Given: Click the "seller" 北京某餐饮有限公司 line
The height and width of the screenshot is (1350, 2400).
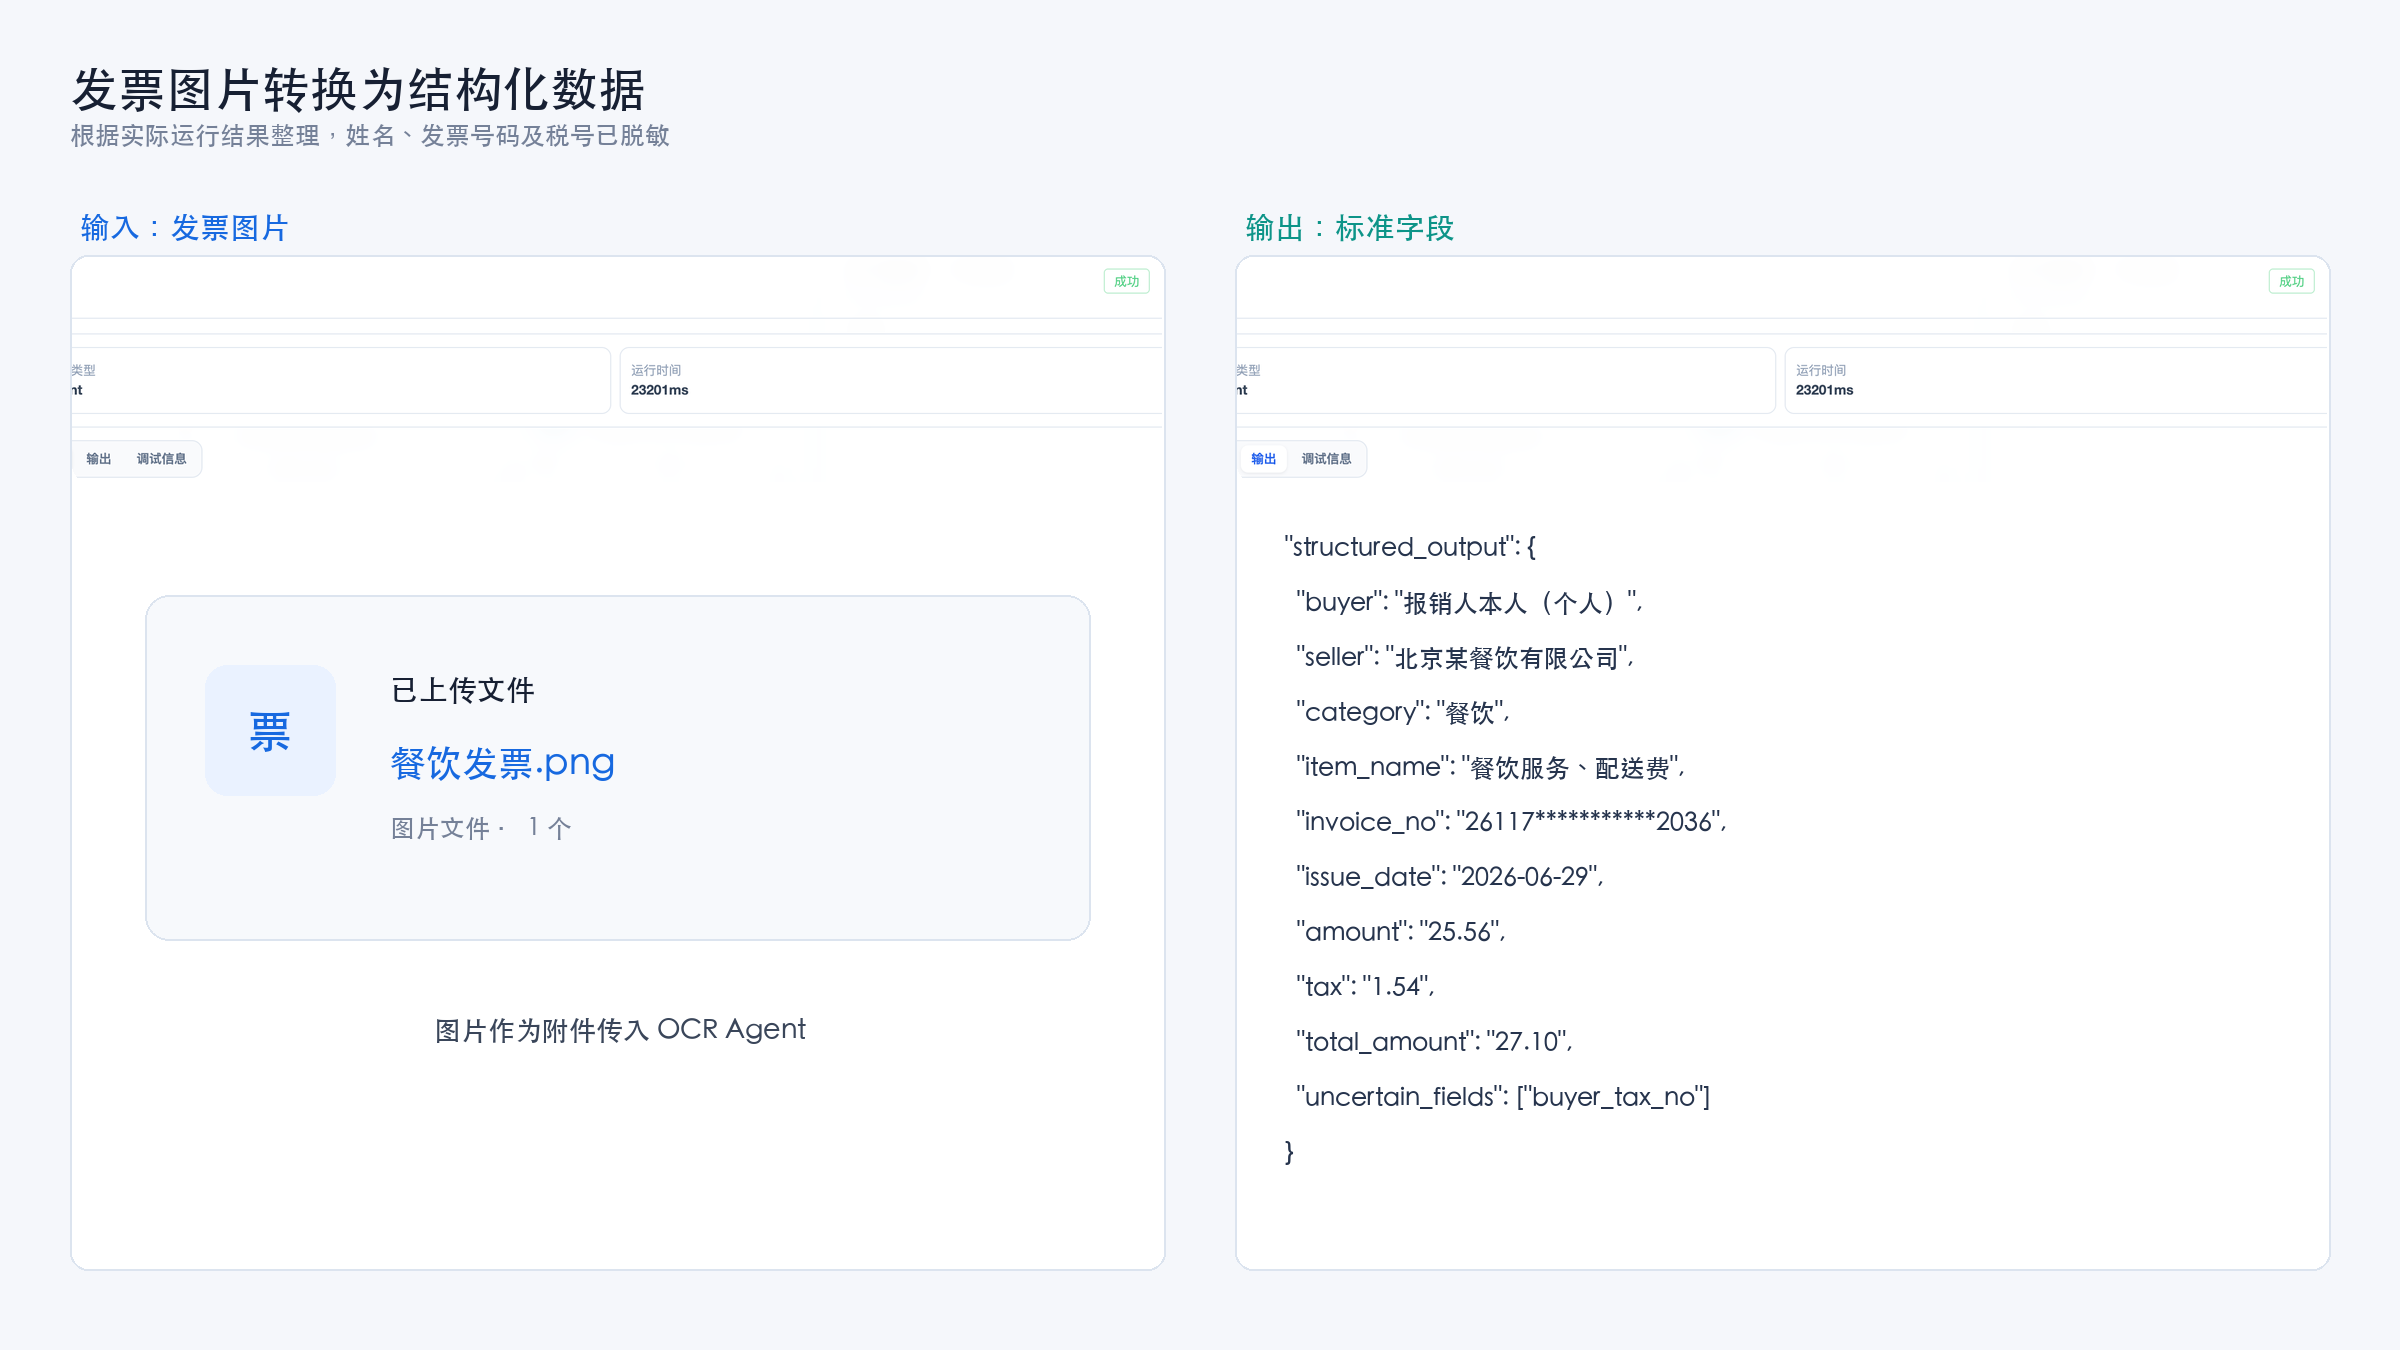Looking at the screenshot, I should coord(1465,657).
